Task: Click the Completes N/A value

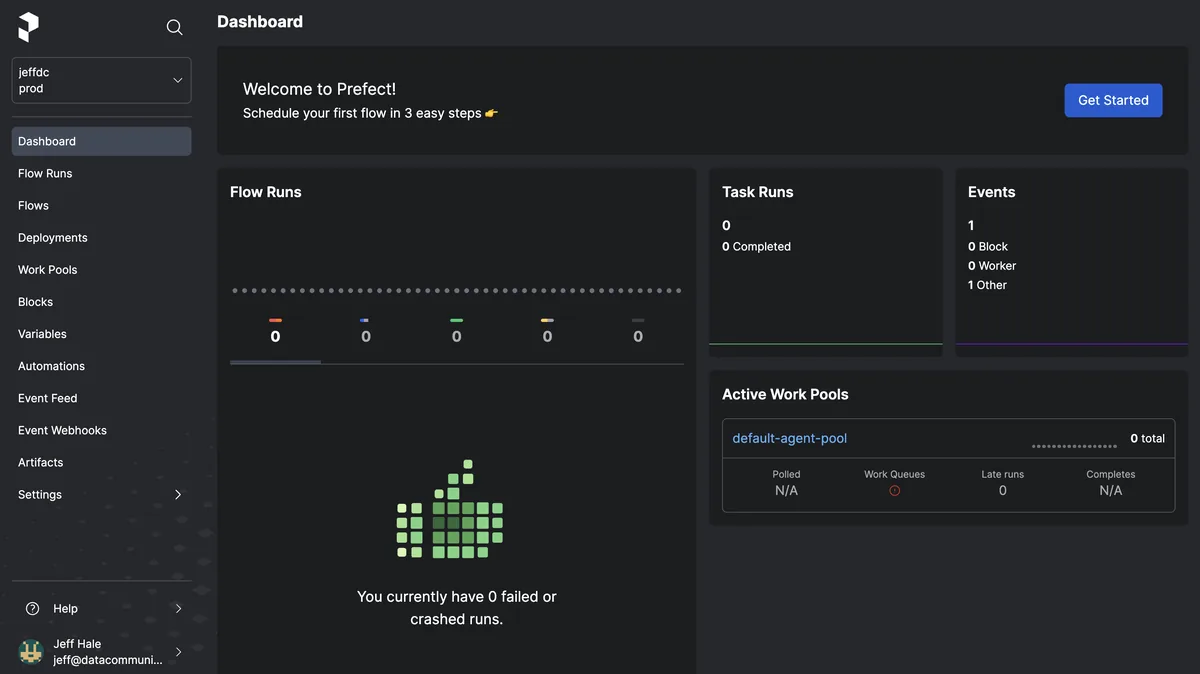Action: [x=1111, y=491]
